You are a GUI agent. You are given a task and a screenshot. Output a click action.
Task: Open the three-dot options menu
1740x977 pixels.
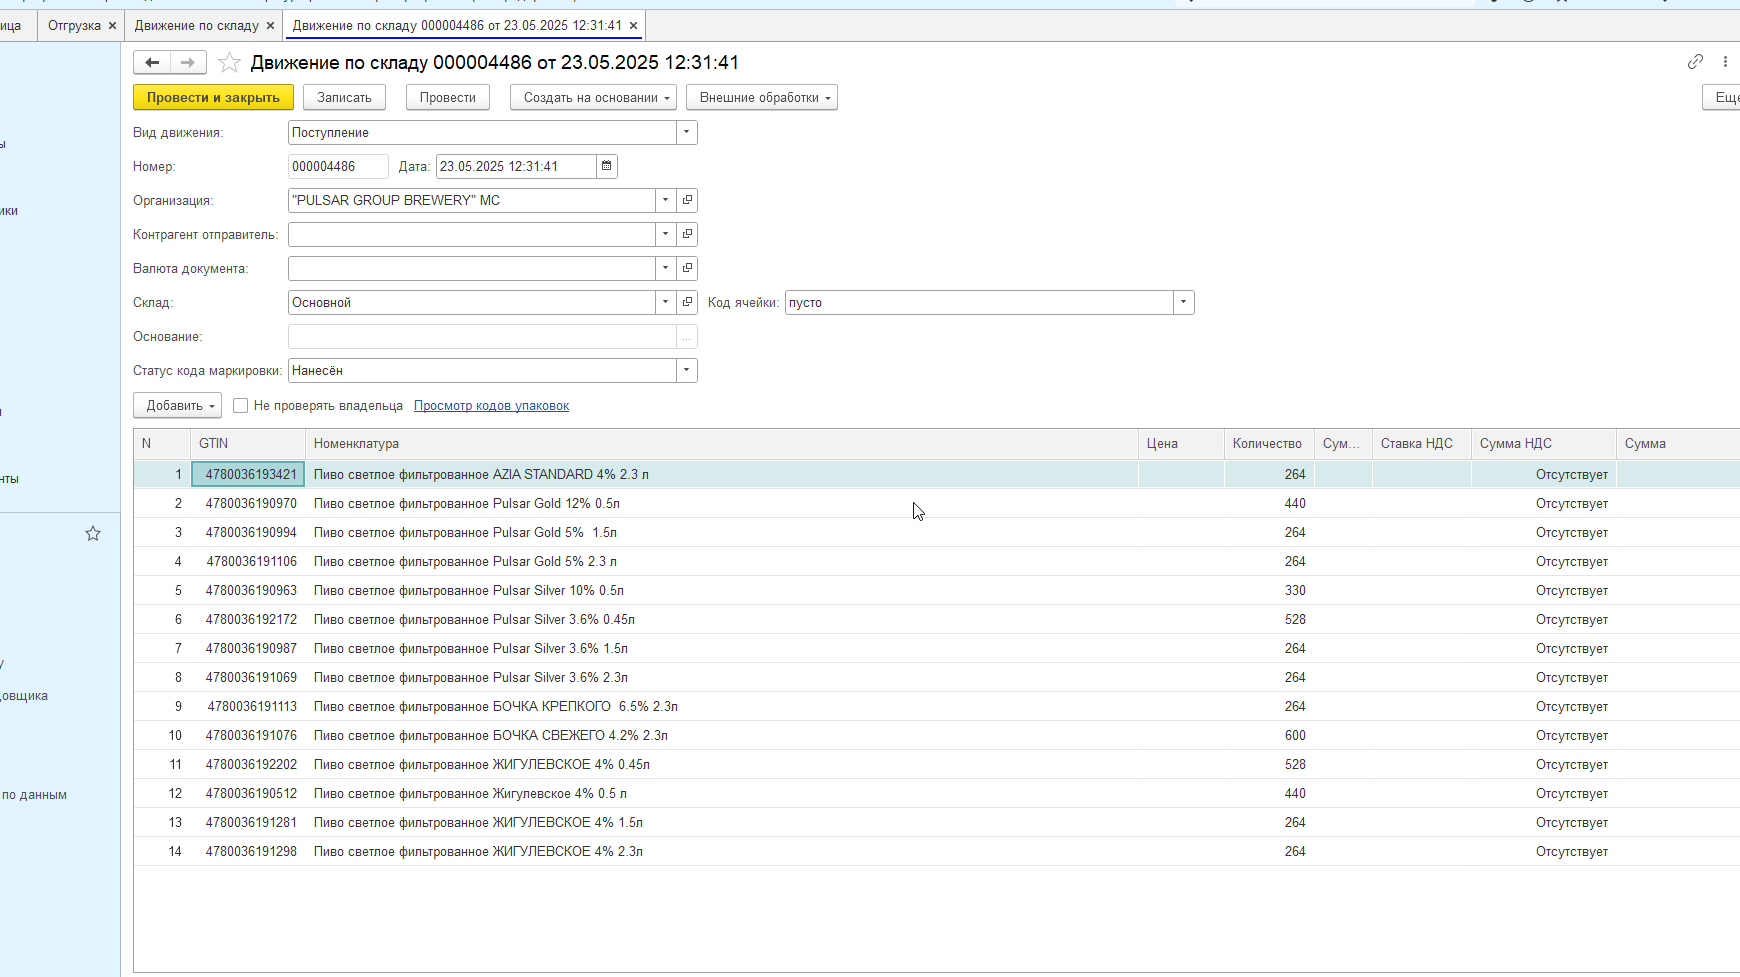tap(1725, 62)
